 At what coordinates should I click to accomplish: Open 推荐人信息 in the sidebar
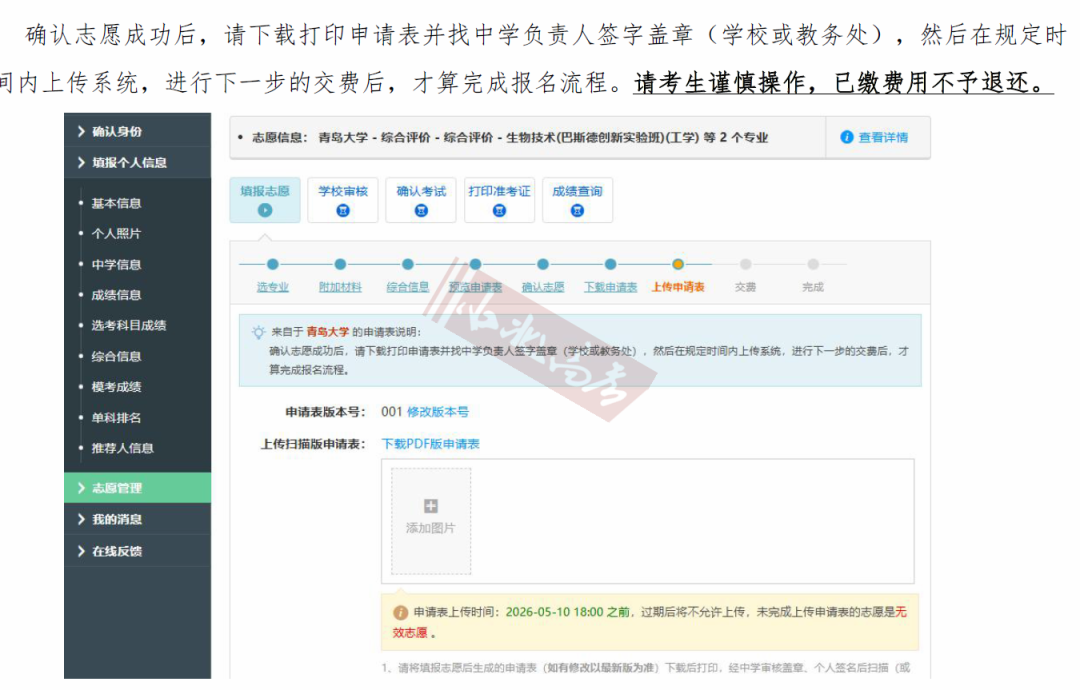pos(123,448)
